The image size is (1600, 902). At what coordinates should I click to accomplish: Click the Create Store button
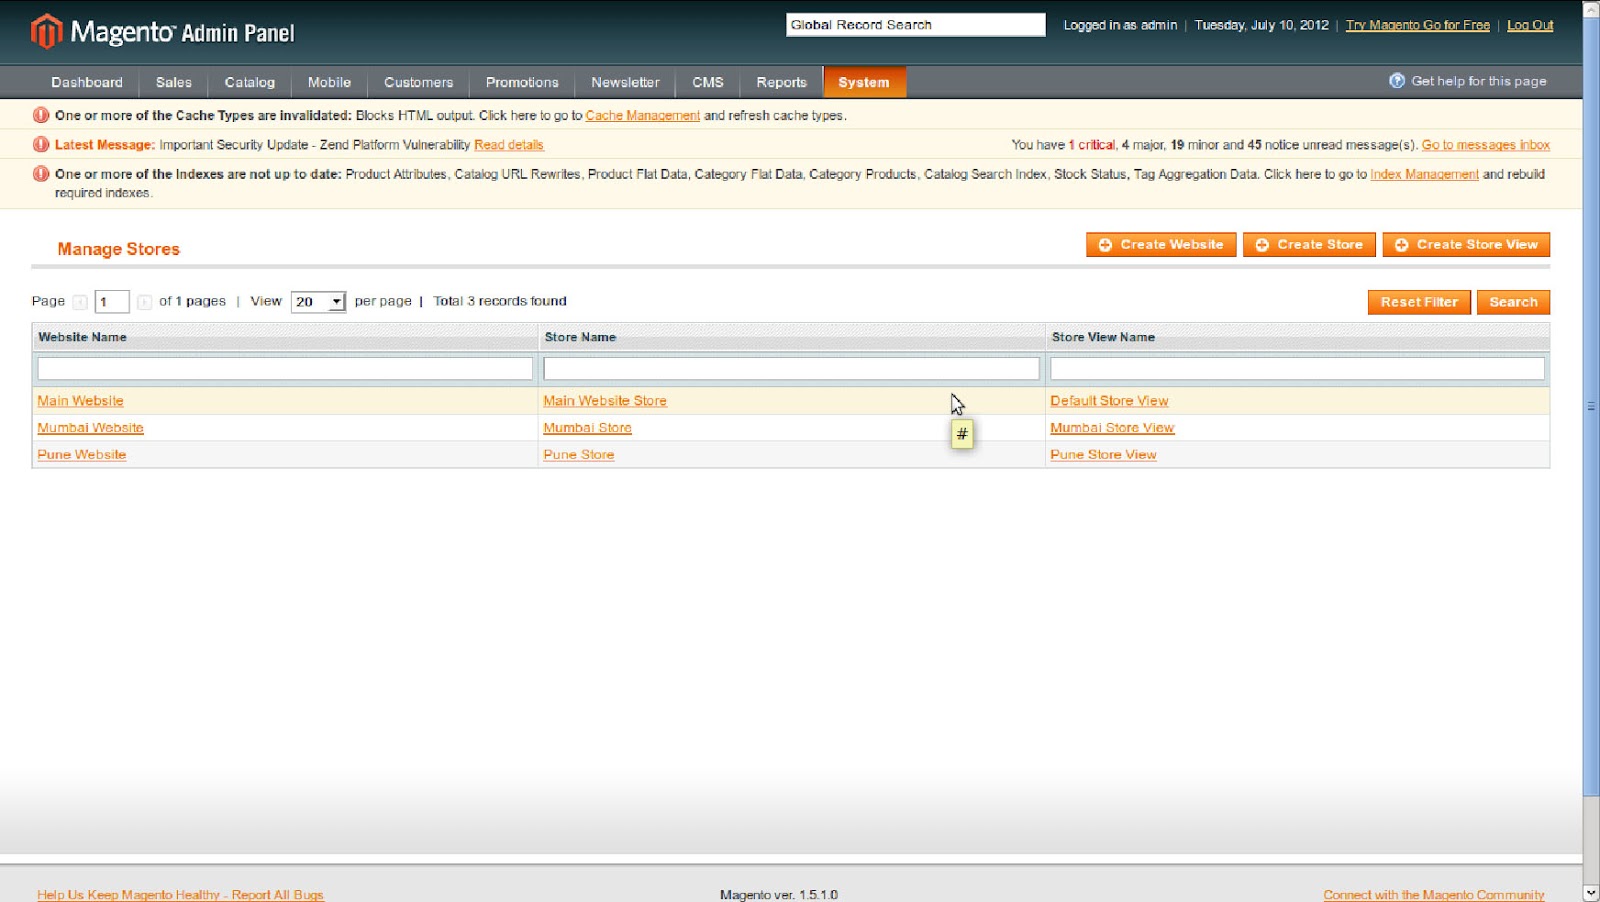tap(1309, 245)
